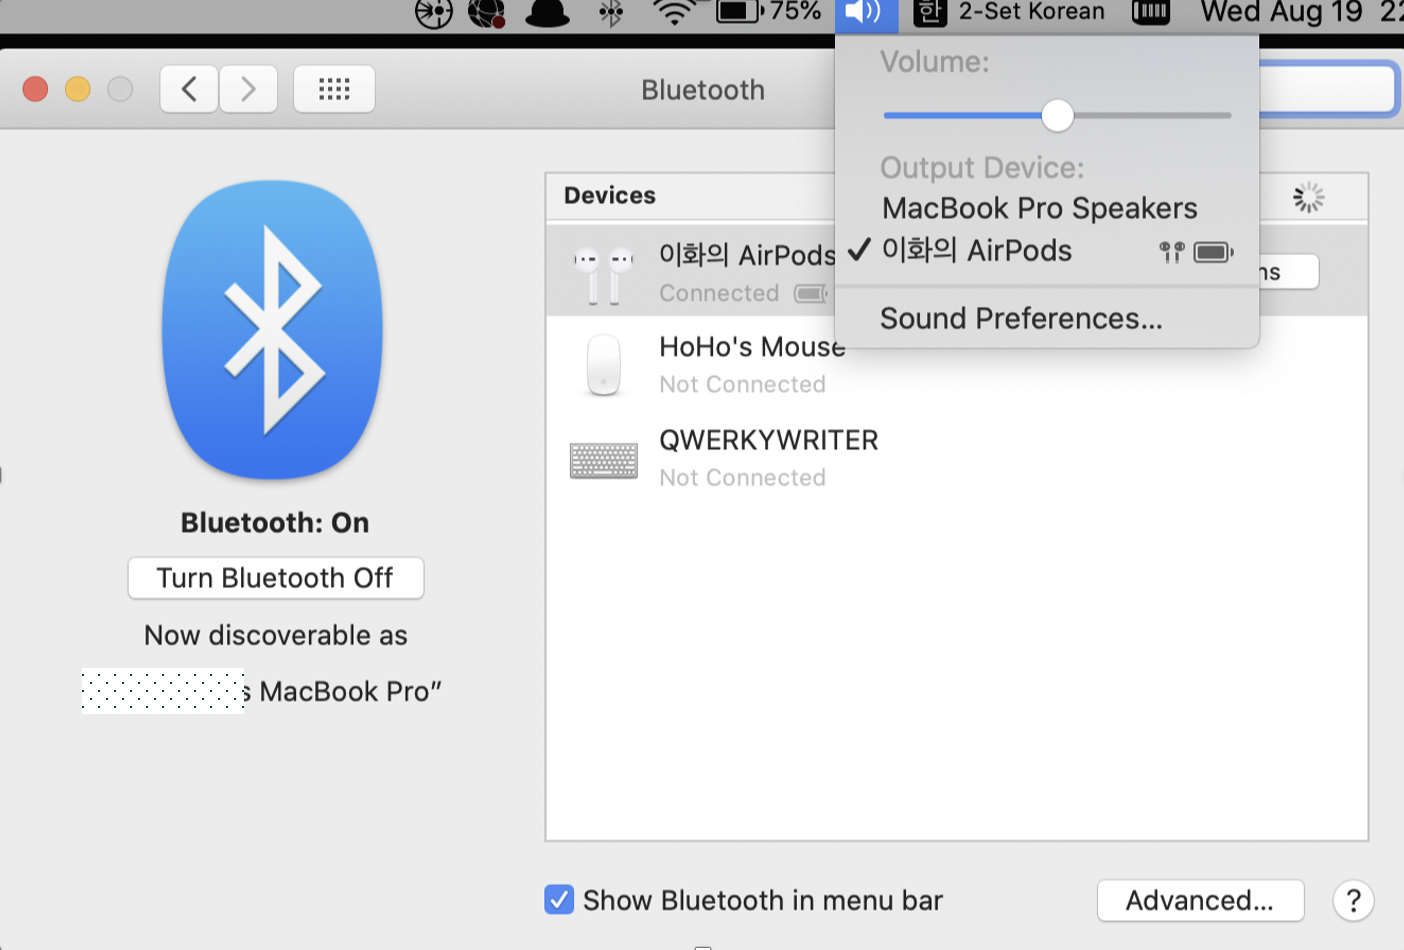Click the hat-shaped menu bar icon
This screenshot has width=1404, height=950.
click(547, 13)
